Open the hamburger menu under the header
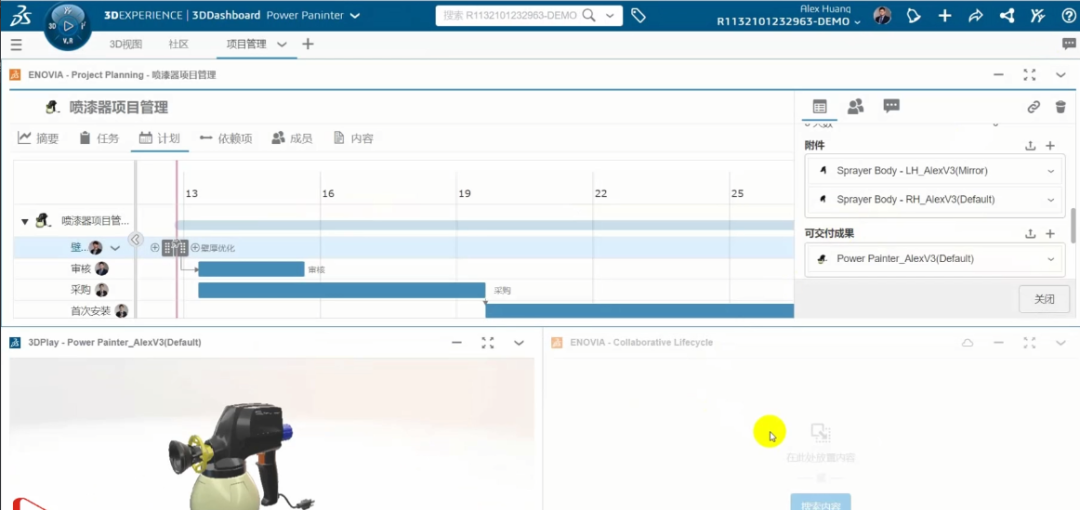Screen dimensions: 1080x510 (x=17, y=45)
